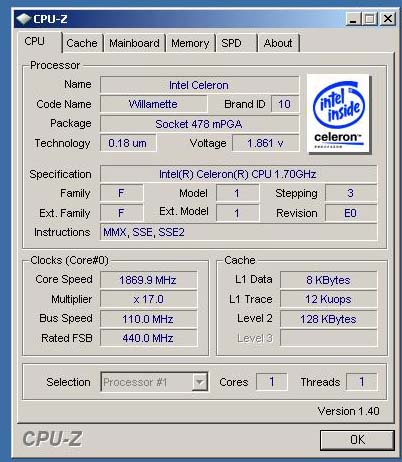402x462 pixels.
Task: Click the 'Clocks (Core#0)' group label
Action: [69, 260]
